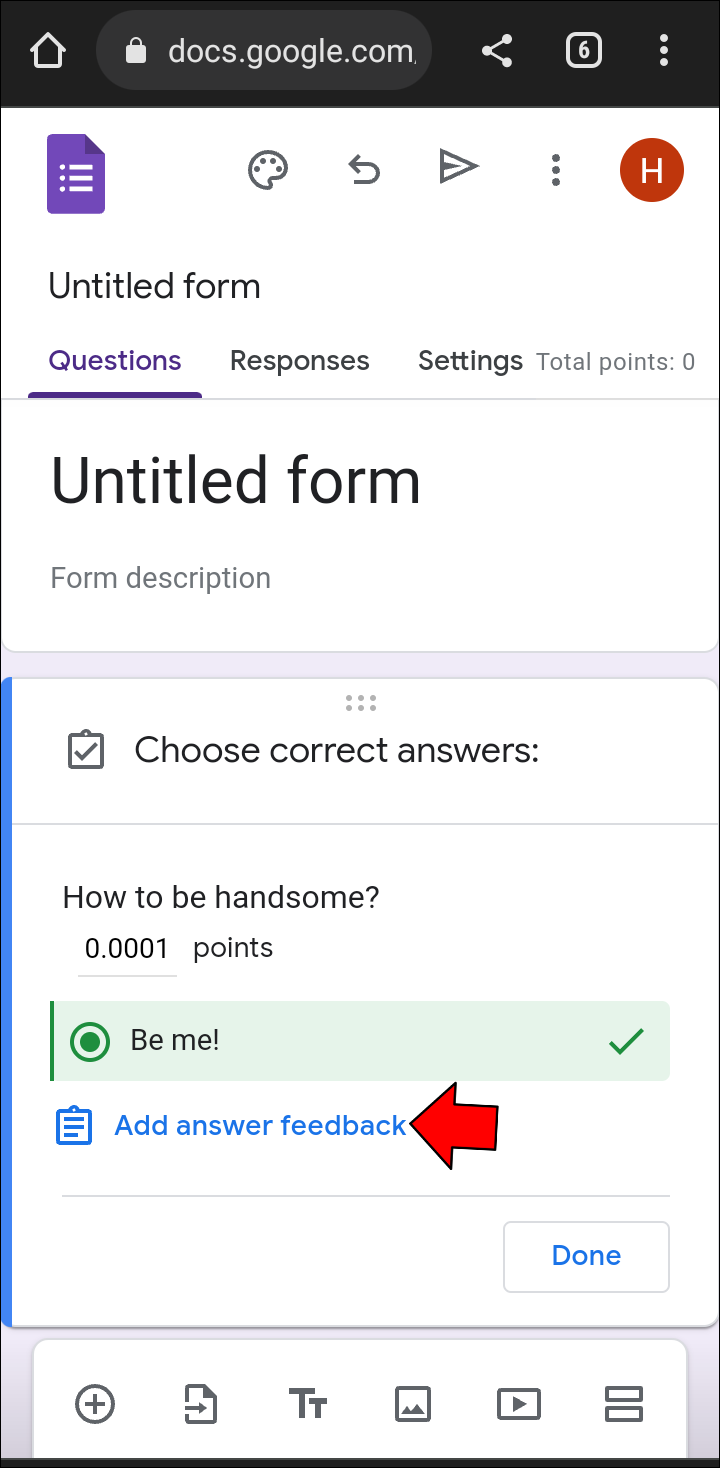Click the 0.0001 points input field

point(127,949)
